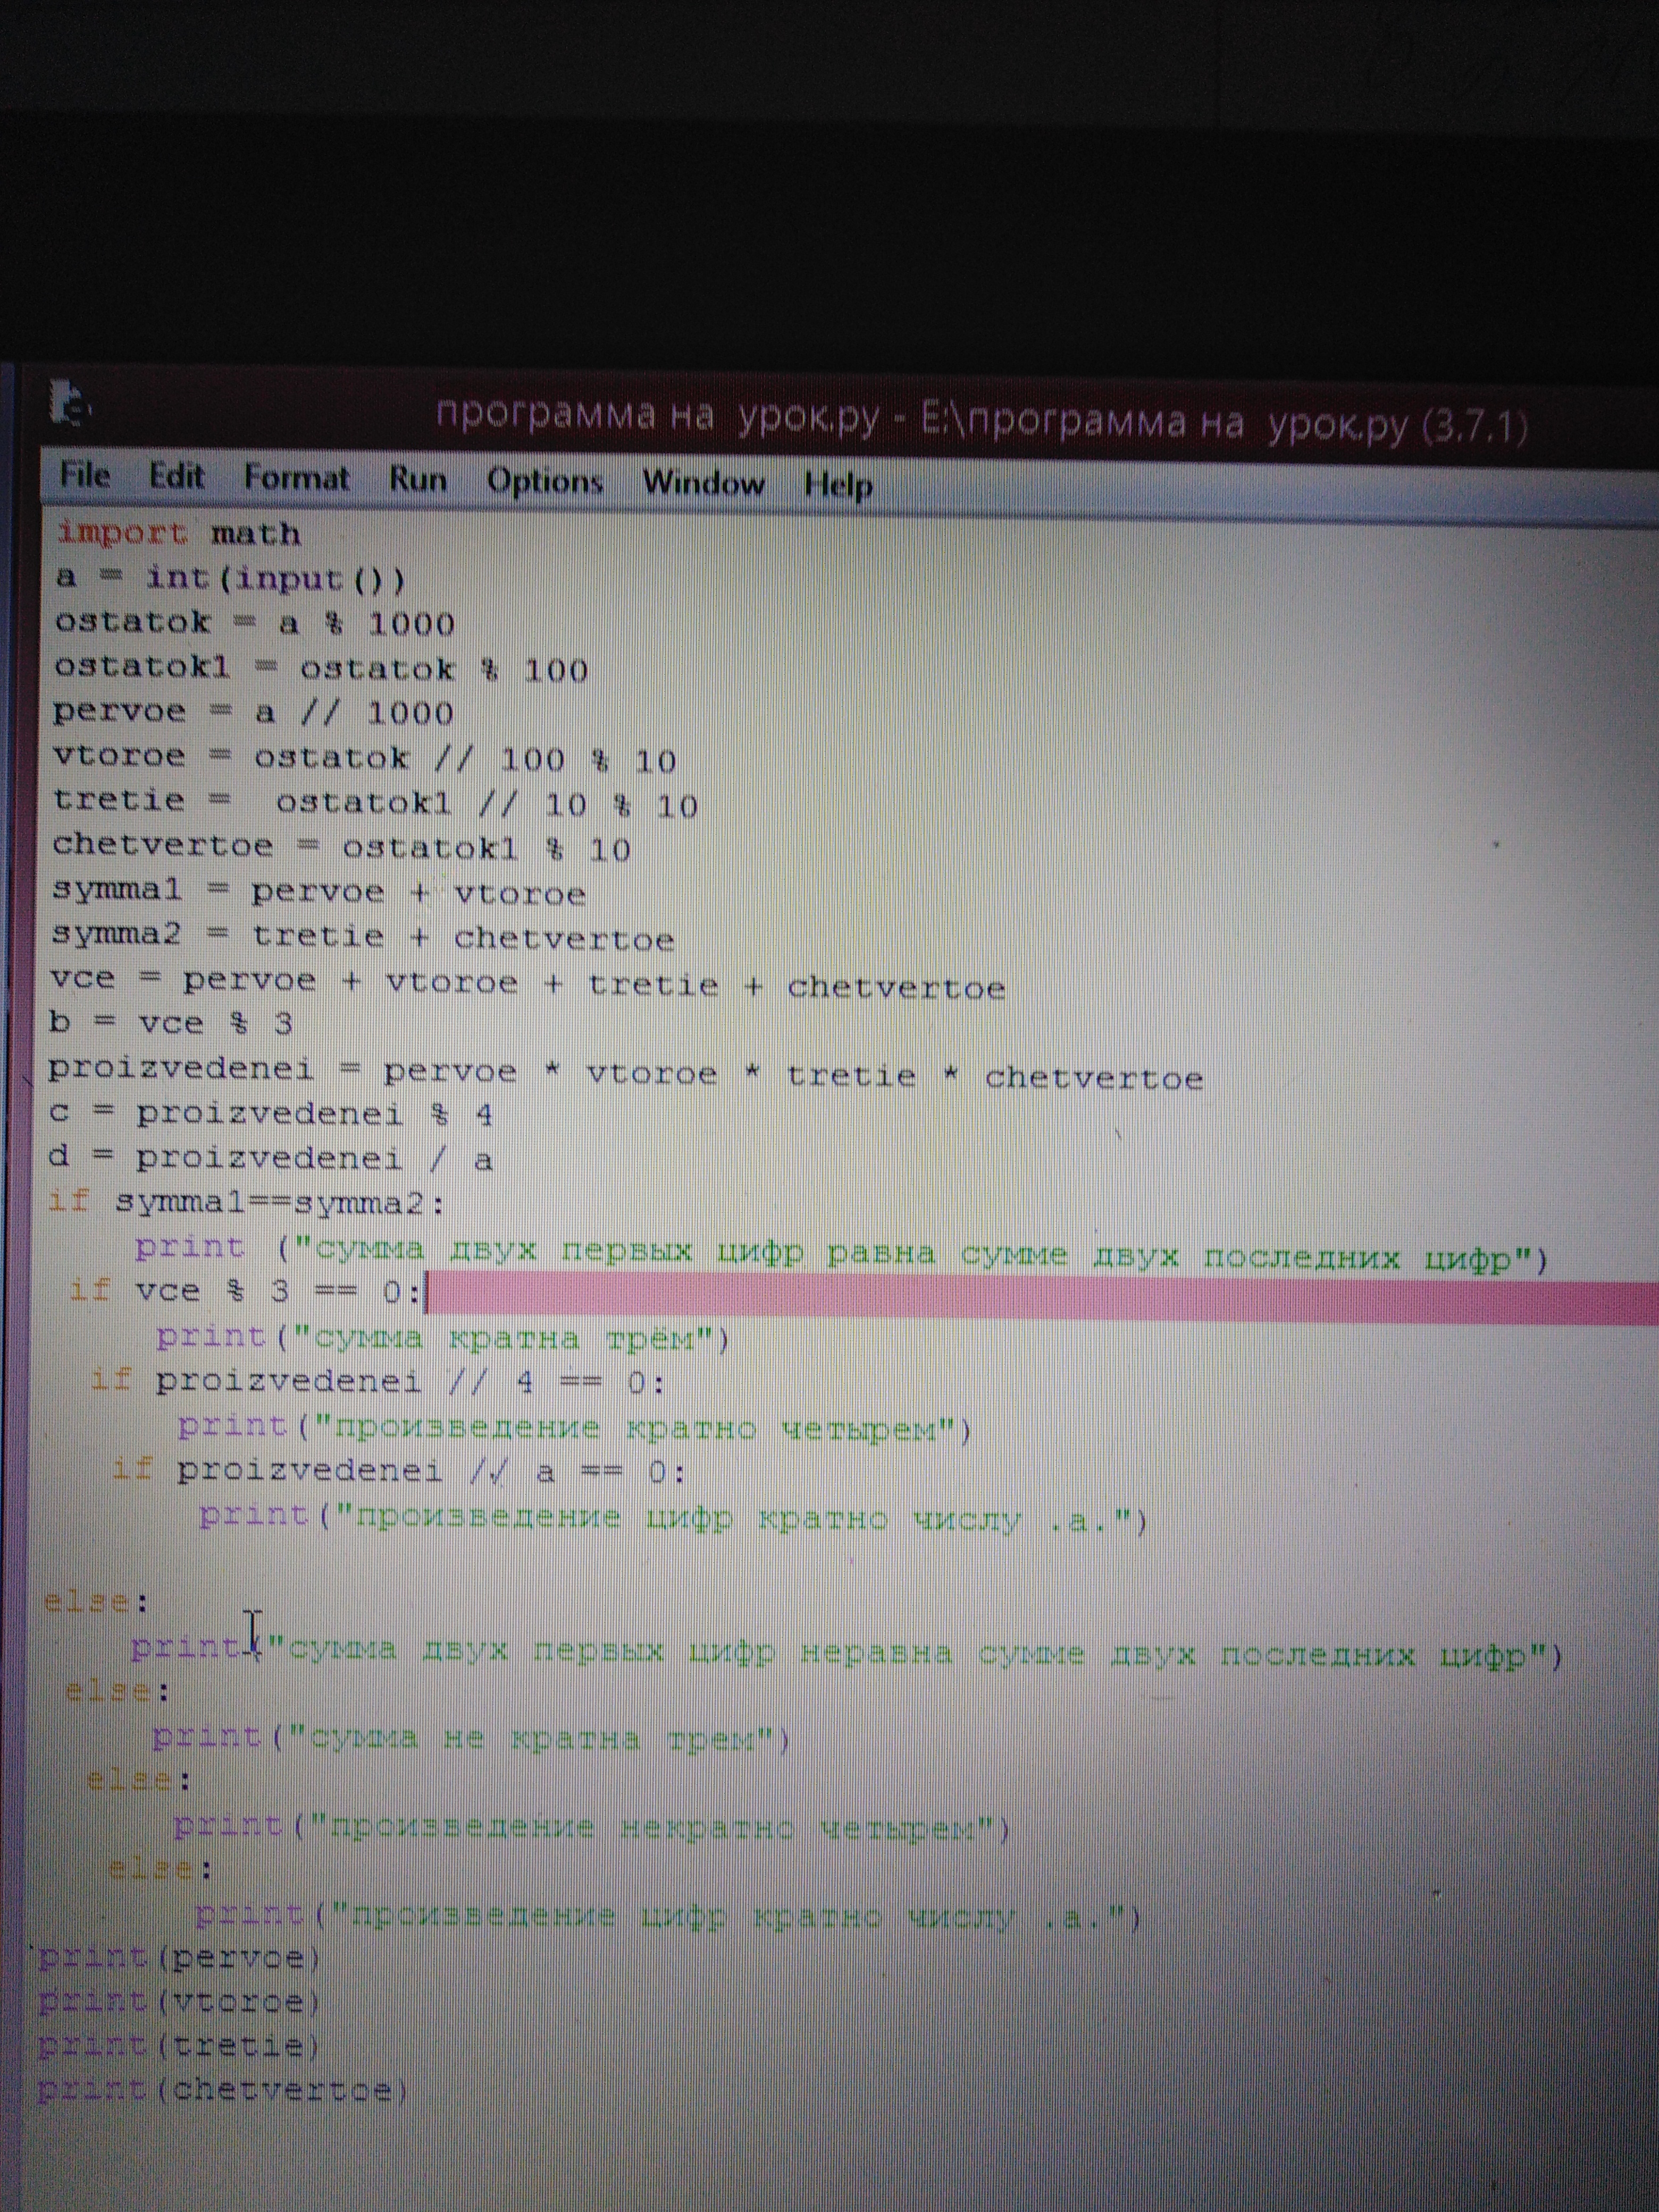The image size is (1659, 2212).
Task: Click the line starting 'vce = pervoe + vtoroe'
Action: (x=528, y=984)
